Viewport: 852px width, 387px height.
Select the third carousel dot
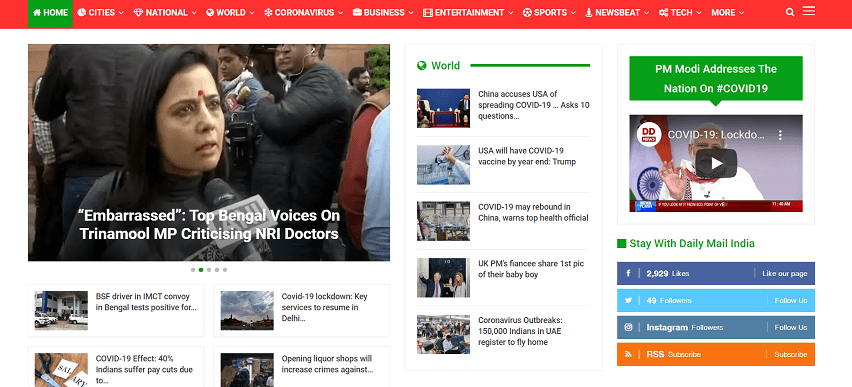point(209,270)
